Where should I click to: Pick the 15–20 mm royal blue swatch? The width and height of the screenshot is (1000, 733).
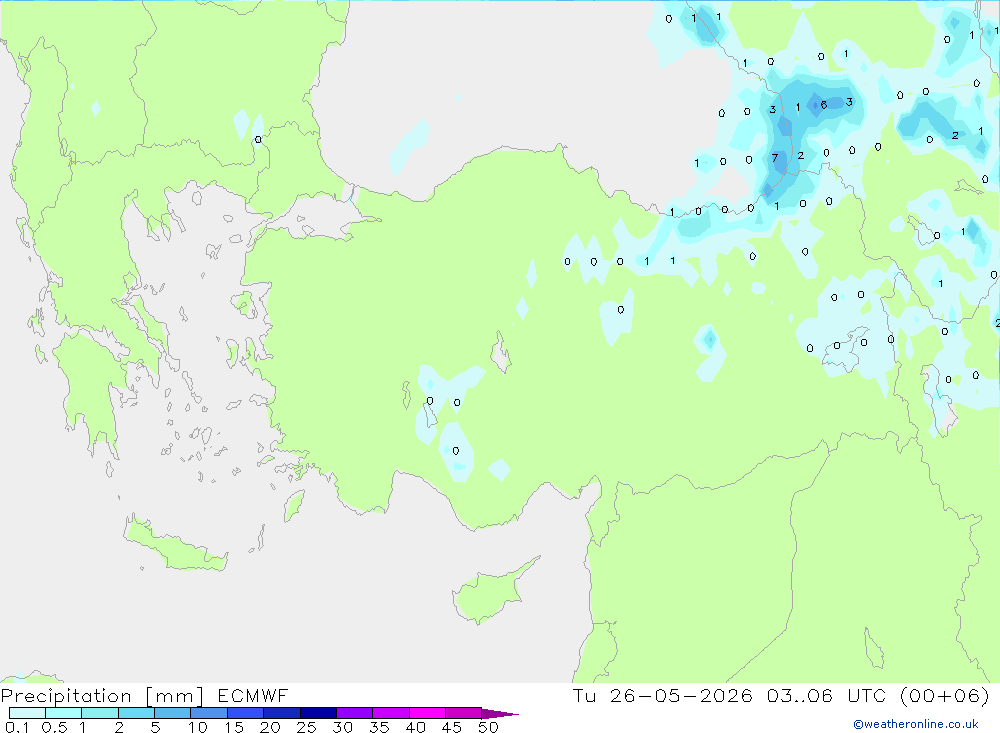[246, 713]
